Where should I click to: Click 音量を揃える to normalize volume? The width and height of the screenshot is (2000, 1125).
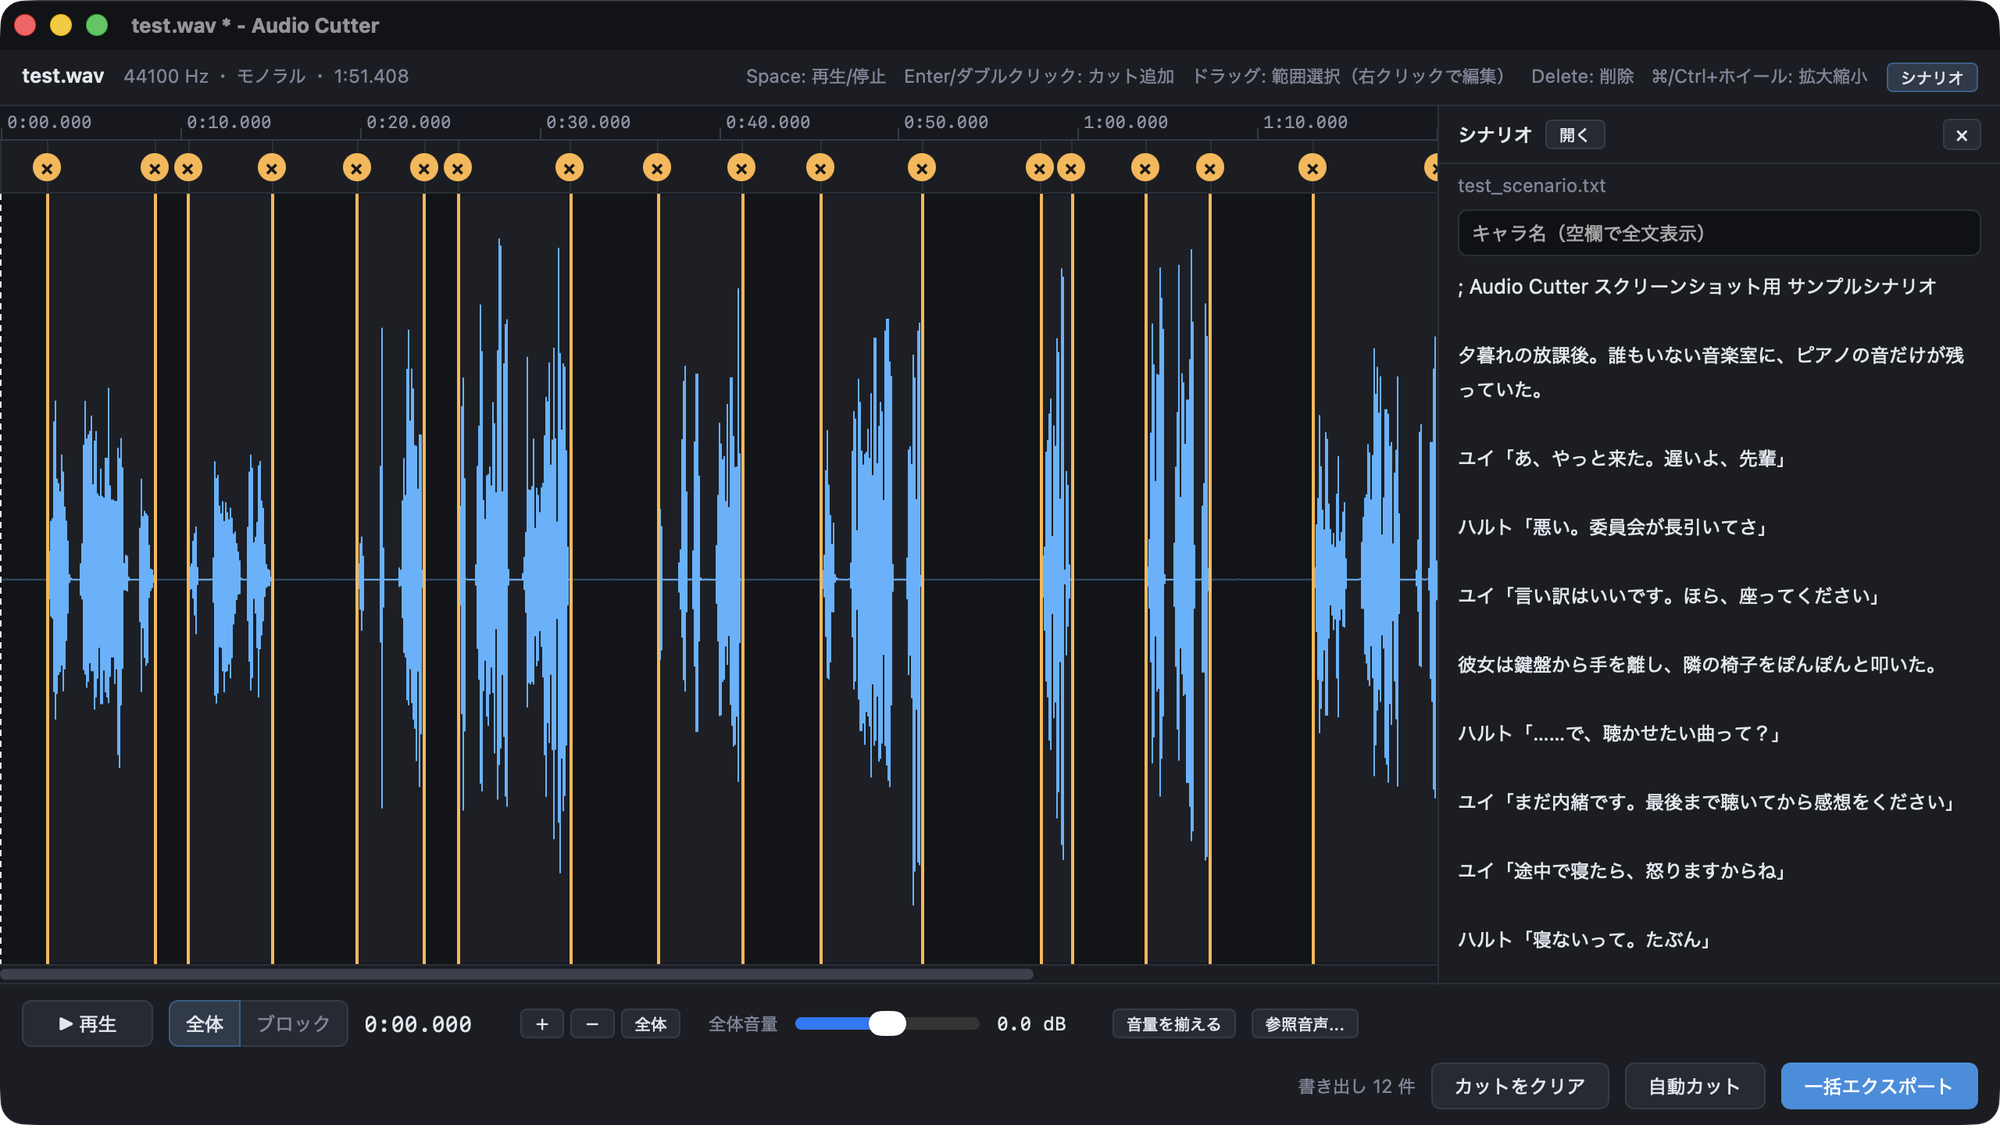[x=1174, y=1024]
